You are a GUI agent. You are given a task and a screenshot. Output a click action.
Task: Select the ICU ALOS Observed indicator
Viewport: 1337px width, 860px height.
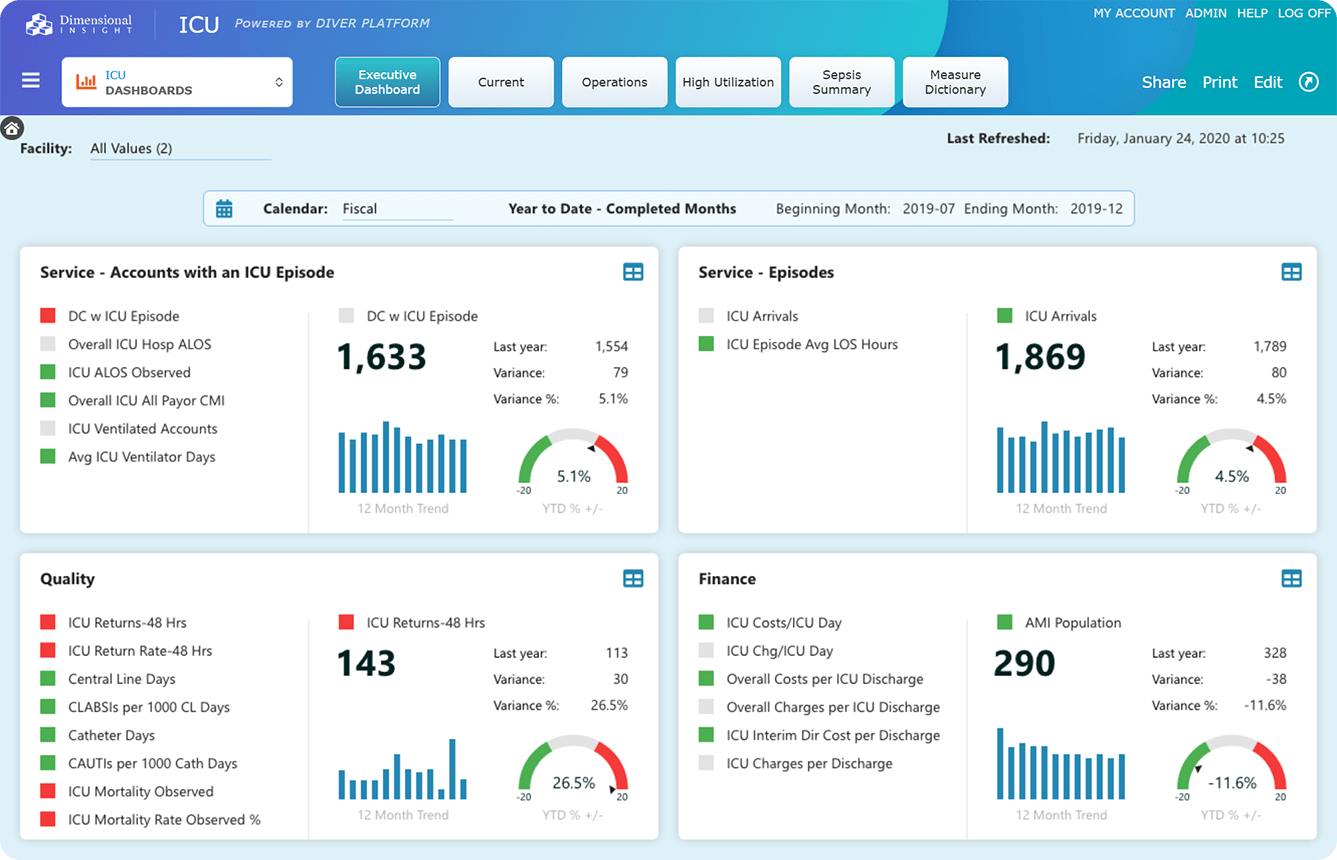129,372
